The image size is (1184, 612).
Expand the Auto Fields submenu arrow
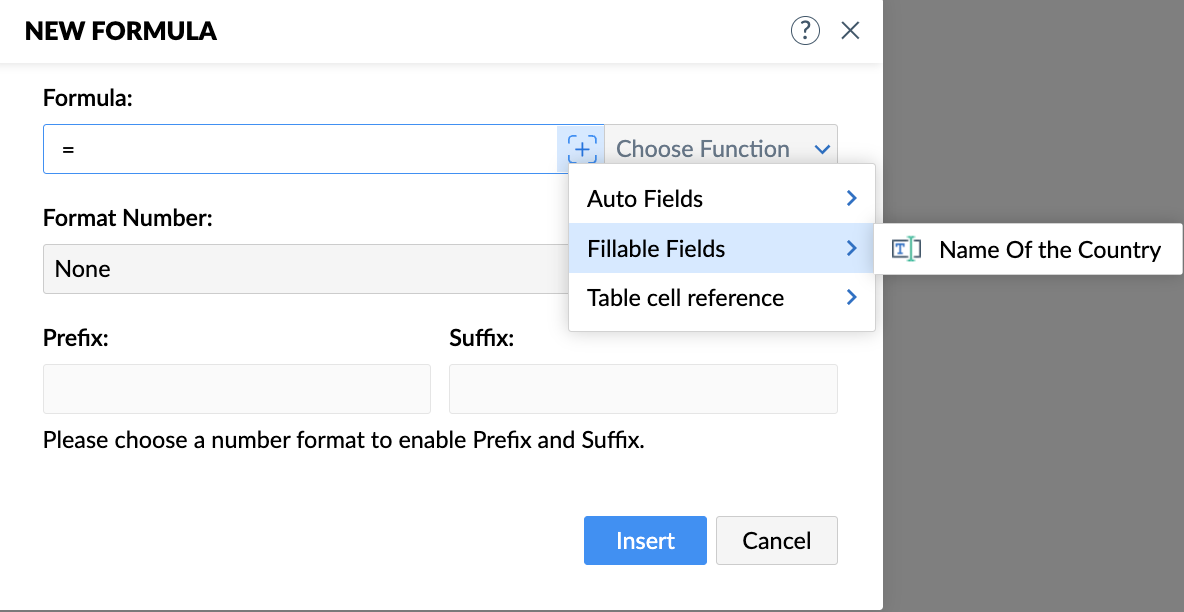coord(851,198)
